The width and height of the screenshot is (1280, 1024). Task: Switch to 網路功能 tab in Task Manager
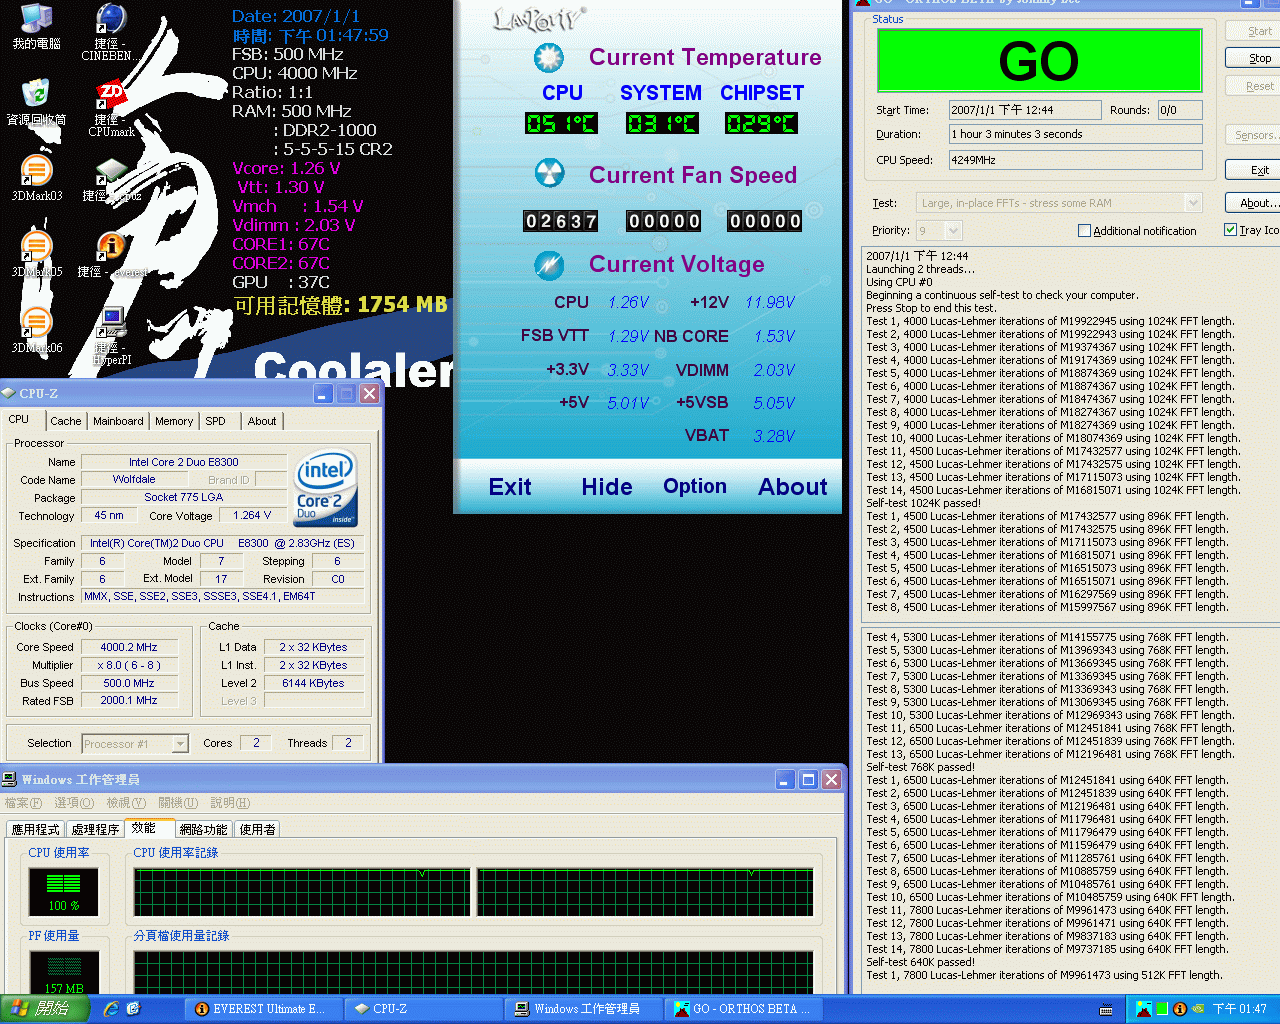(203, 829)
